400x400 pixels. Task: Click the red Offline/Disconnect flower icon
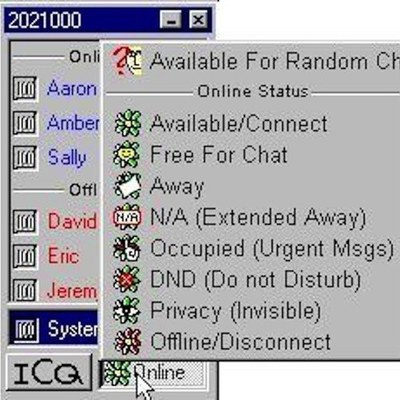tap(127, 342)
